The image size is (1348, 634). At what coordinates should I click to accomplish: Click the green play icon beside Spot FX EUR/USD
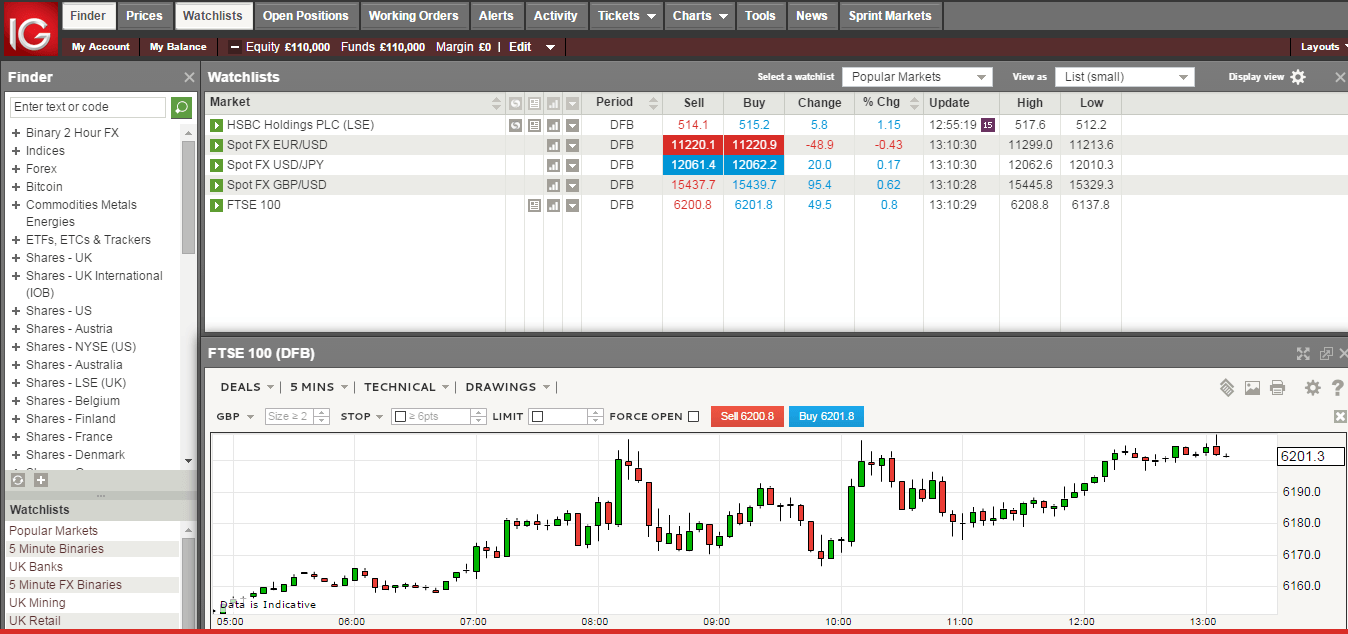click(x=216, y=145)
